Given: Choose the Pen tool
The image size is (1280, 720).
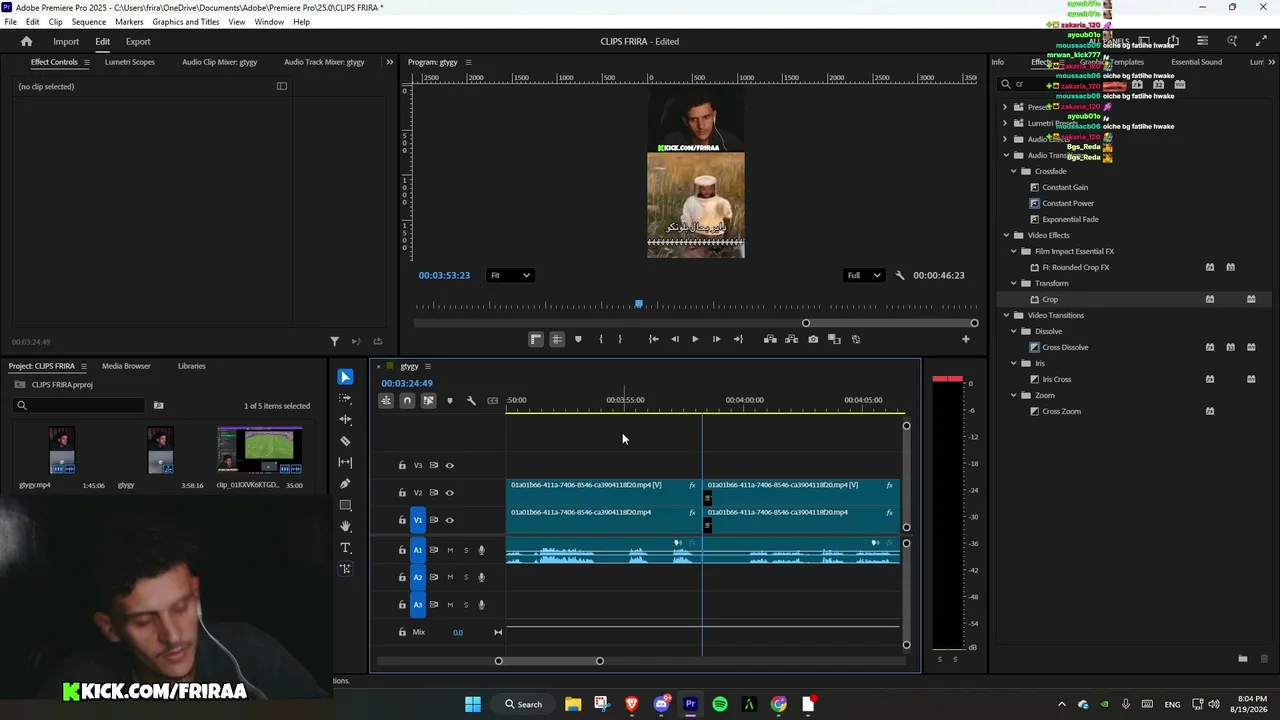Looking at the screenshot, I should (345, 484).
